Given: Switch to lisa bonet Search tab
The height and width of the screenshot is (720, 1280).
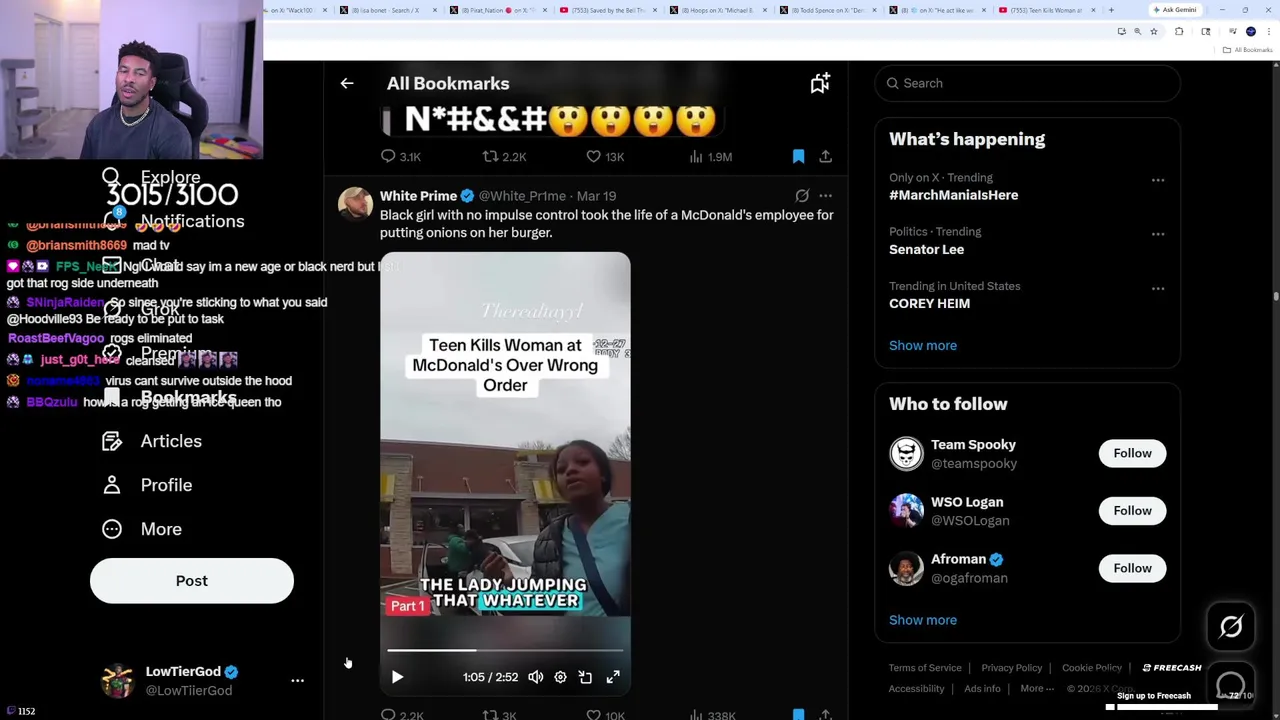Looking at the screenshot, I should 386,10.
